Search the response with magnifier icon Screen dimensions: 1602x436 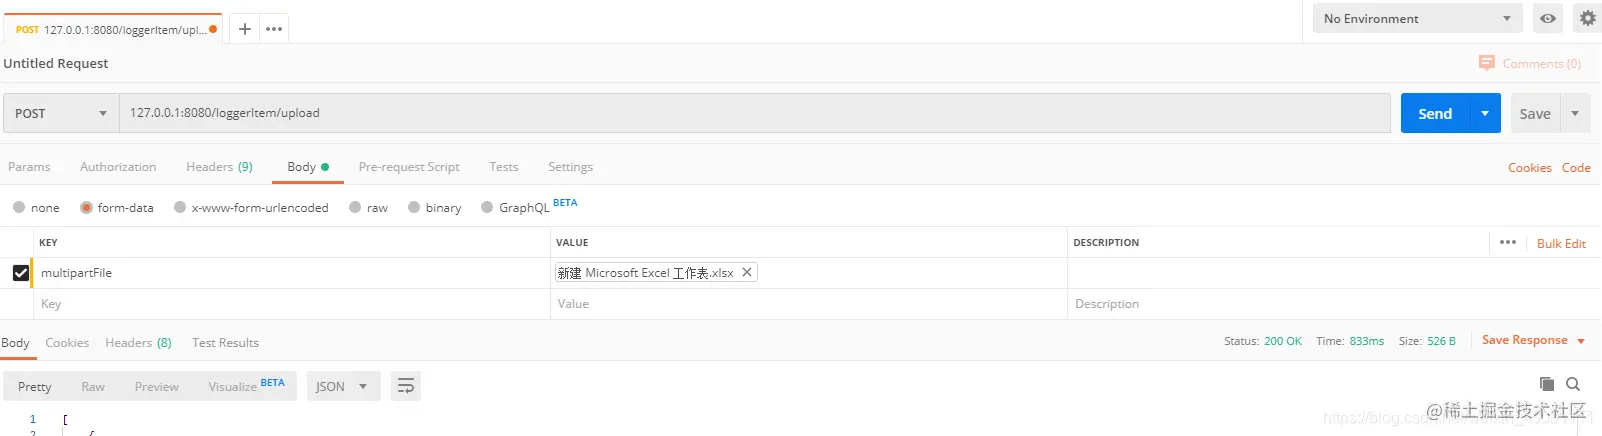tap(1573, 384)
